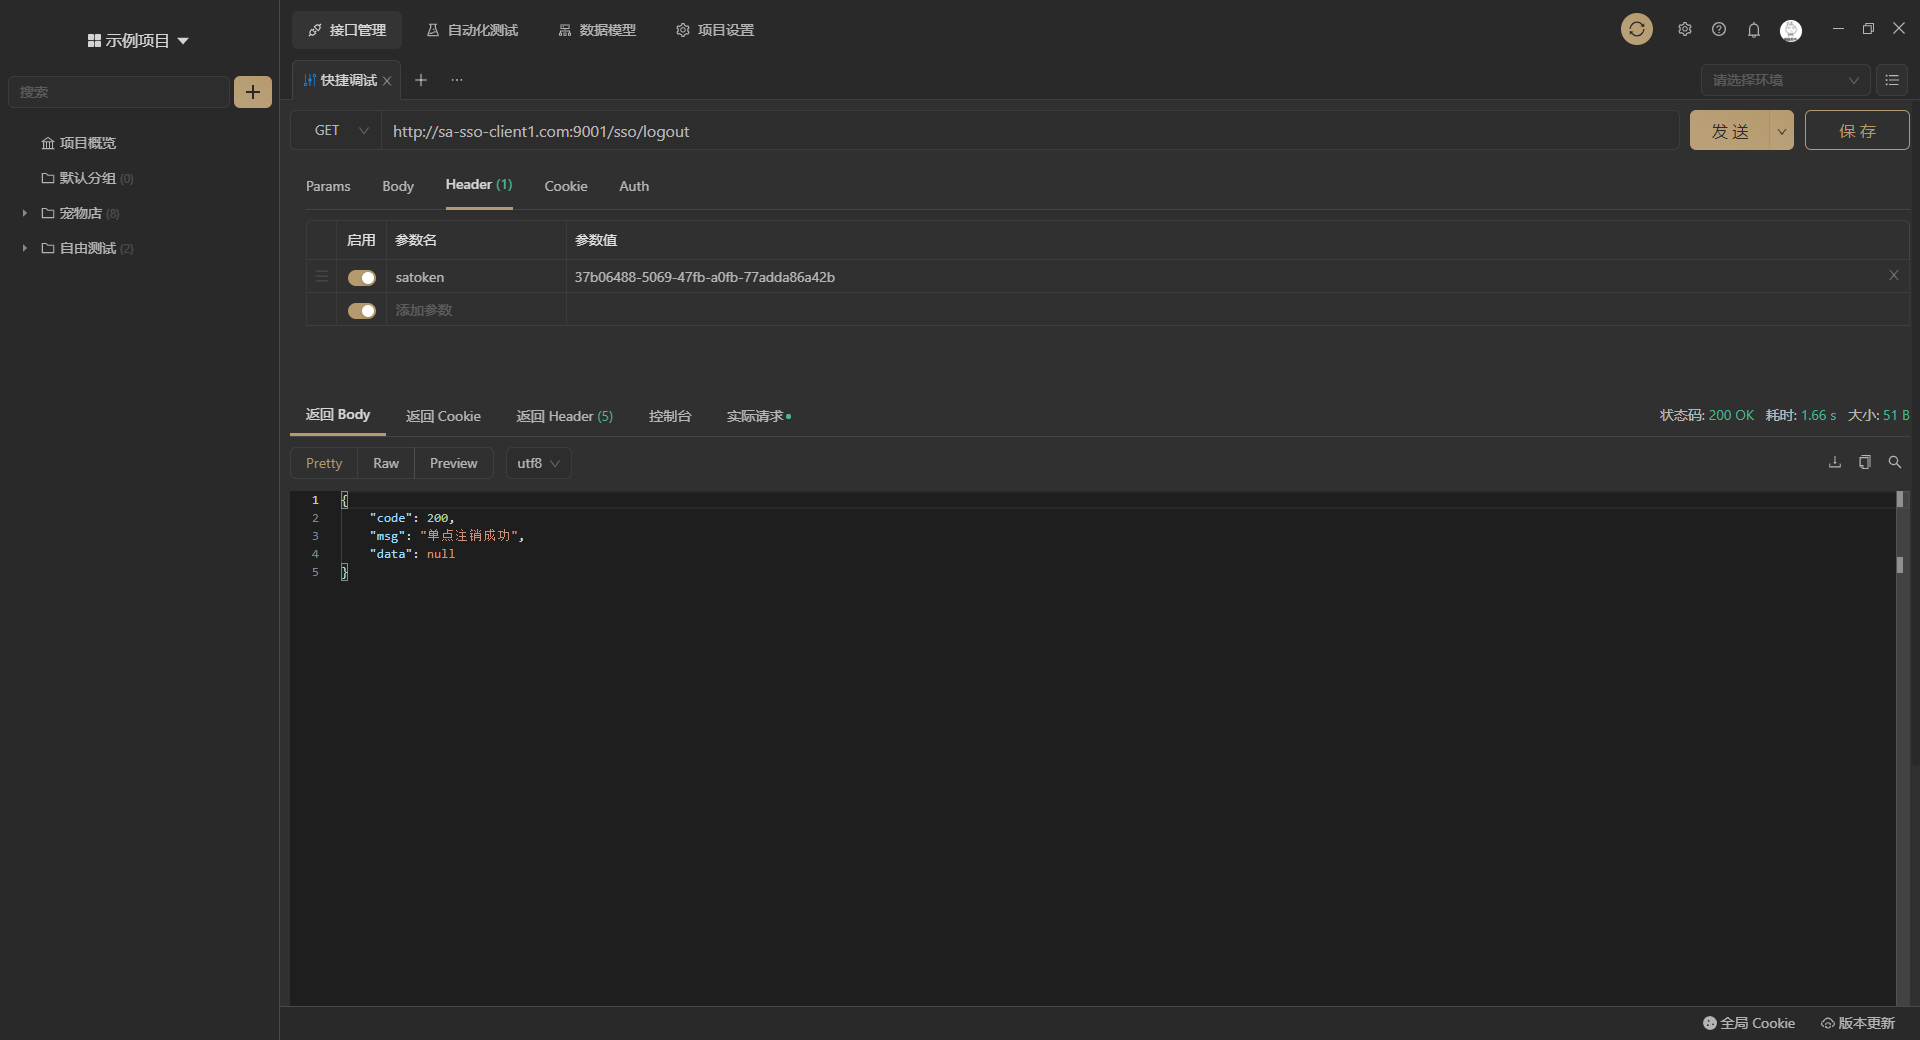
Task: Open 项目设置 tab
Action: [715, 30]
